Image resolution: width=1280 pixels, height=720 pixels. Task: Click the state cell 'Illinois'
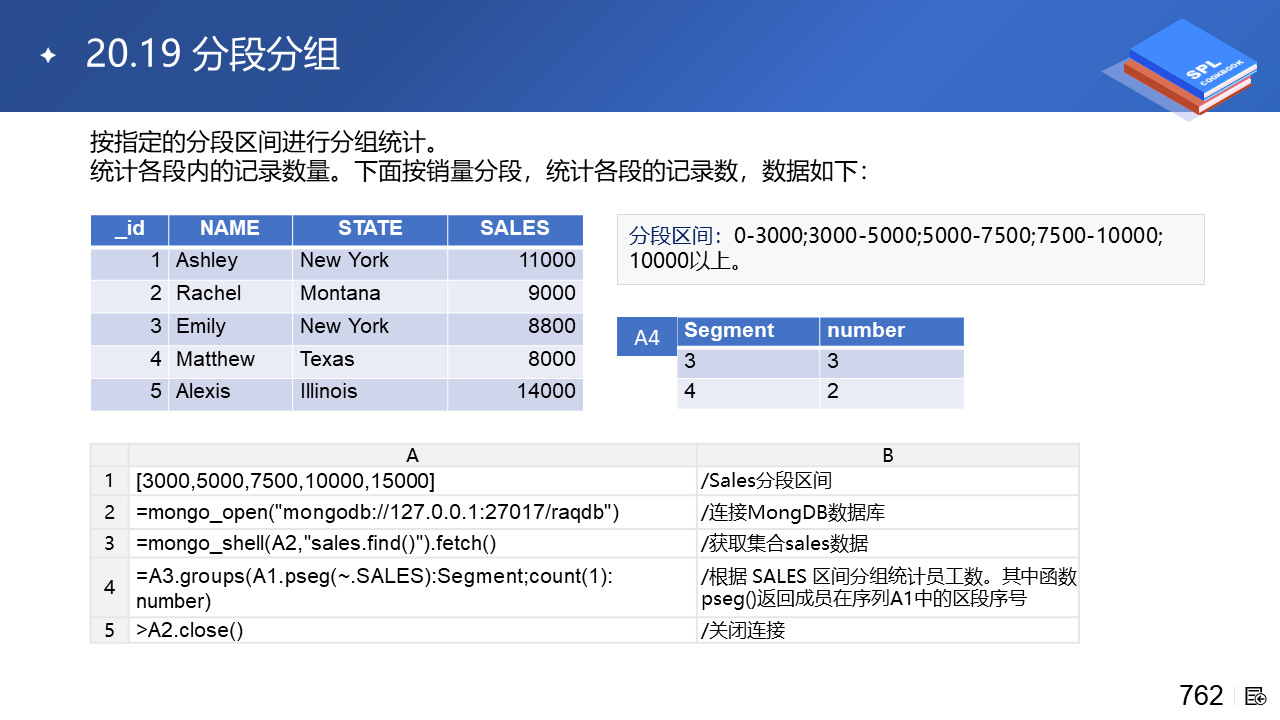point(370,393)
